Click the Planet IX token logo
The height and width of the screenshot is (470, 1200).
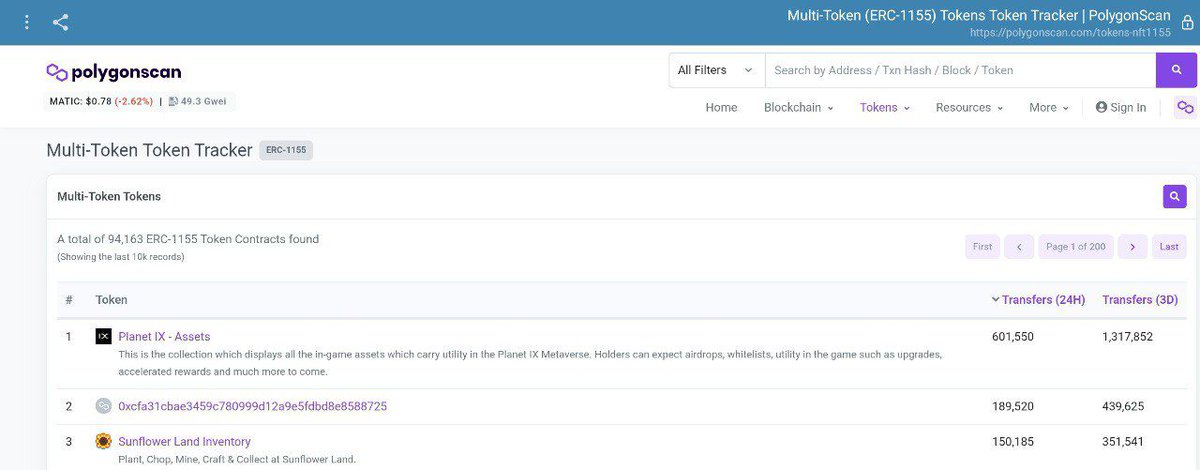coord(103,336)
